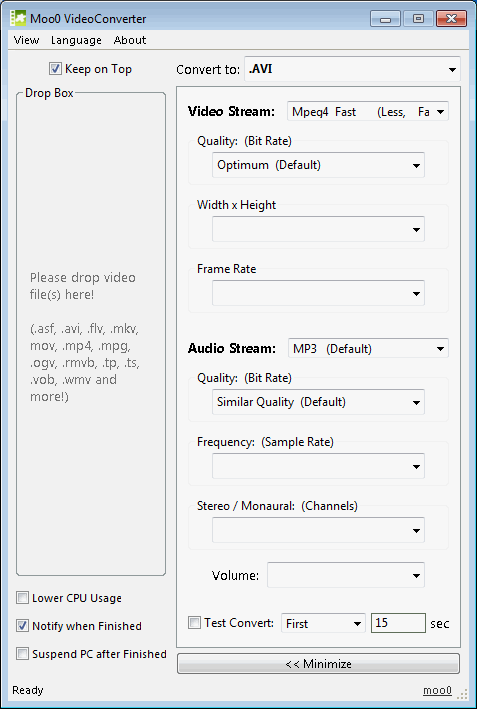Image resolution: width=477 pixels, height=709 pixels.
Task: Click the Test Convert seconds input field
Action: click(x=398, y=623)
